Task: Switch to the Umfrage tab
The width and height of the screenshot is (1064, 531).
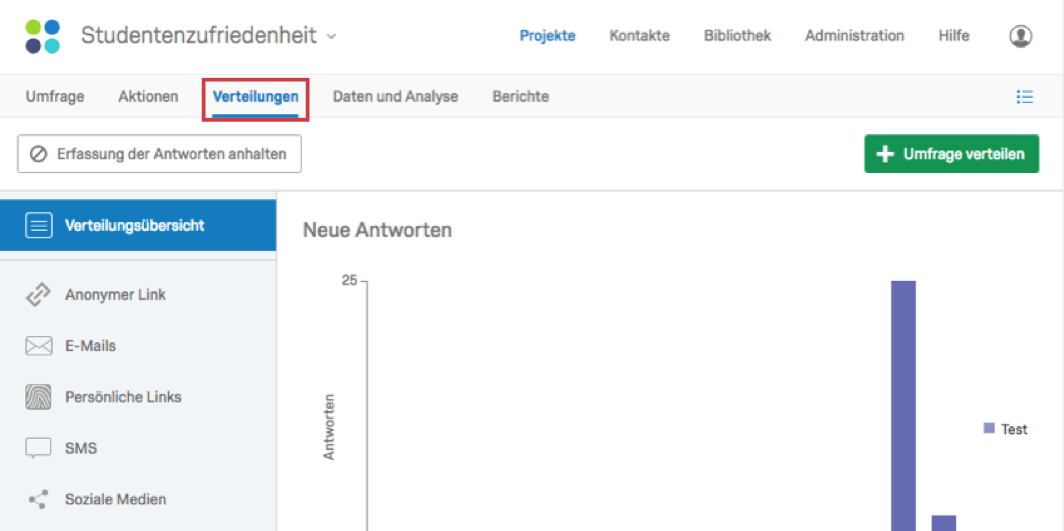Action: (x=55, y=97)
